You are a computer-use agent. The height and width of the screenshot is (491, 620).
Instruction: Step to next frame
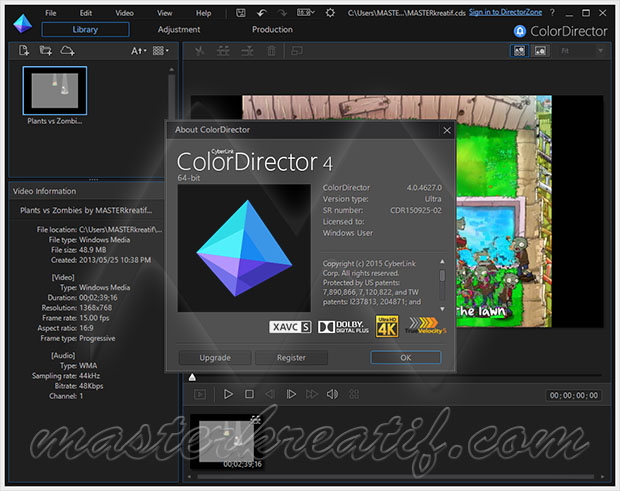(x=291, y=394)
